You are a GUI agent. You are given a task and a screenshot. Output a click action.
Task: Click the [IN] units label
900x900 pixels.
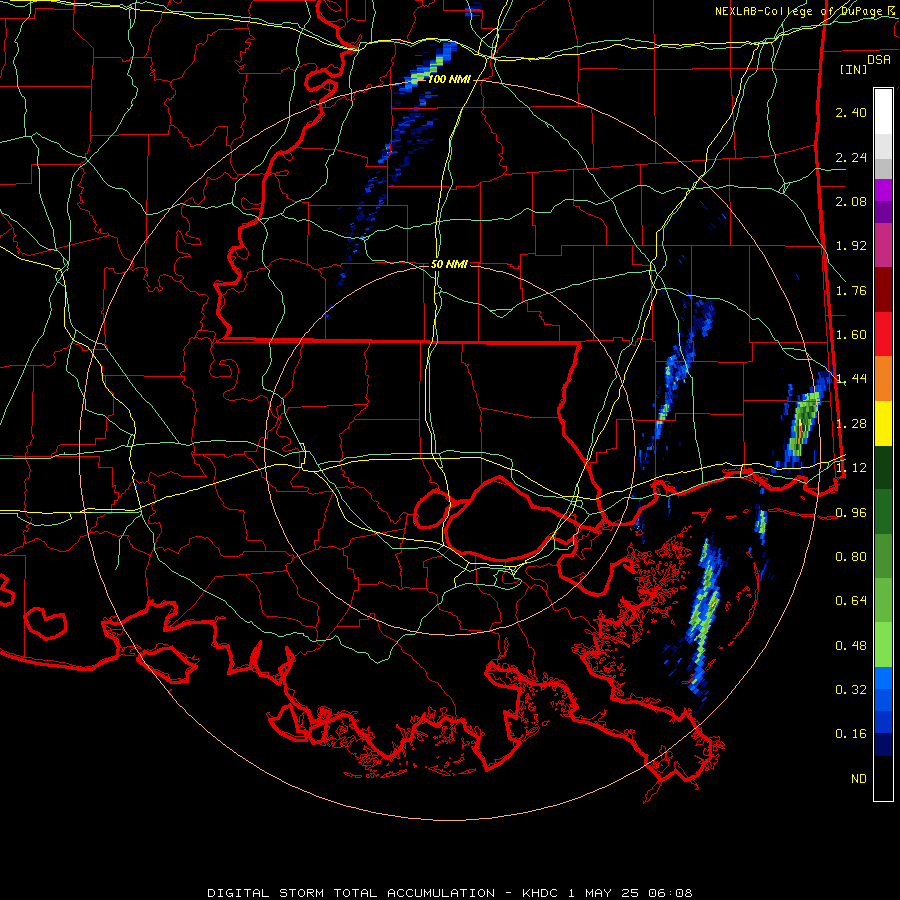854,69
